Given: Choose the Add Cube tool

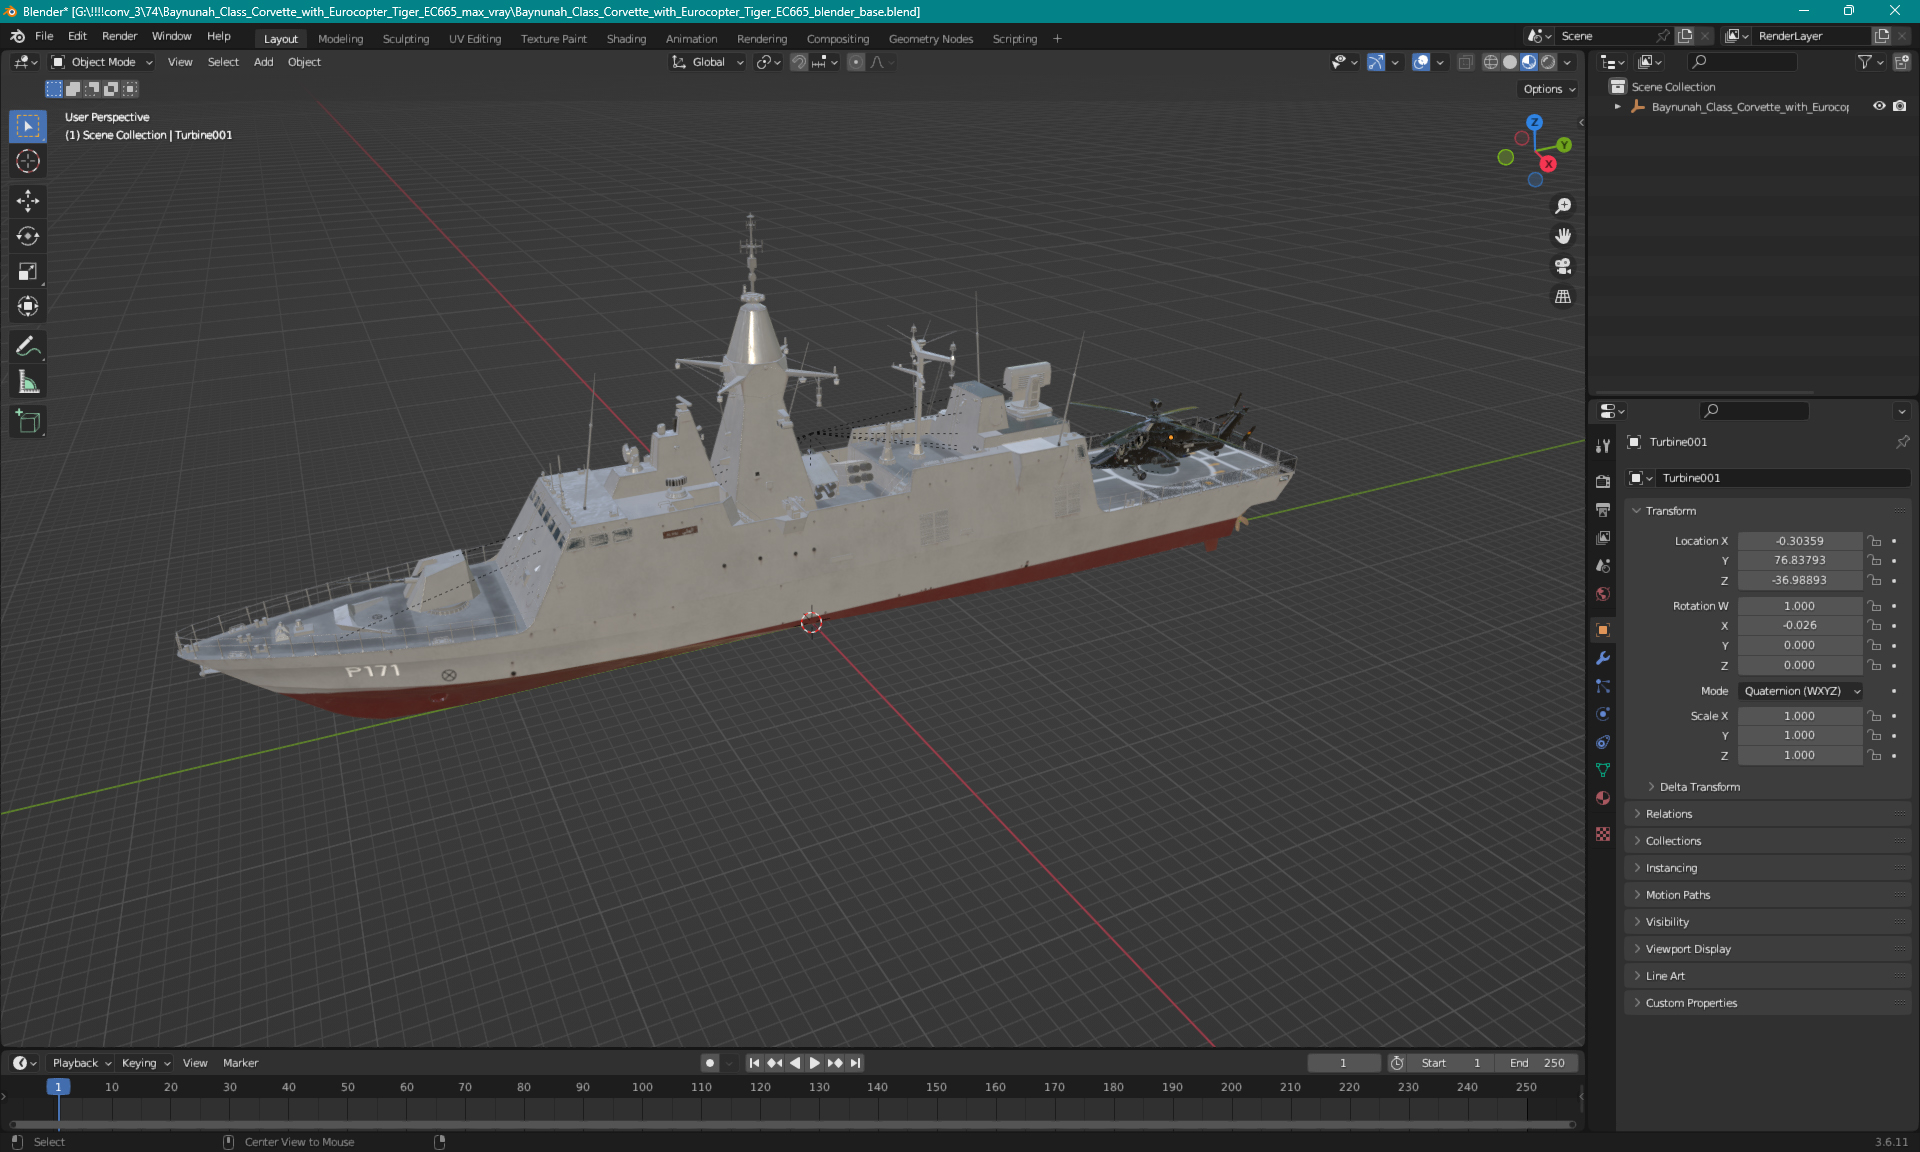Looking at the screenshot, I should click(x=28, y=422).
